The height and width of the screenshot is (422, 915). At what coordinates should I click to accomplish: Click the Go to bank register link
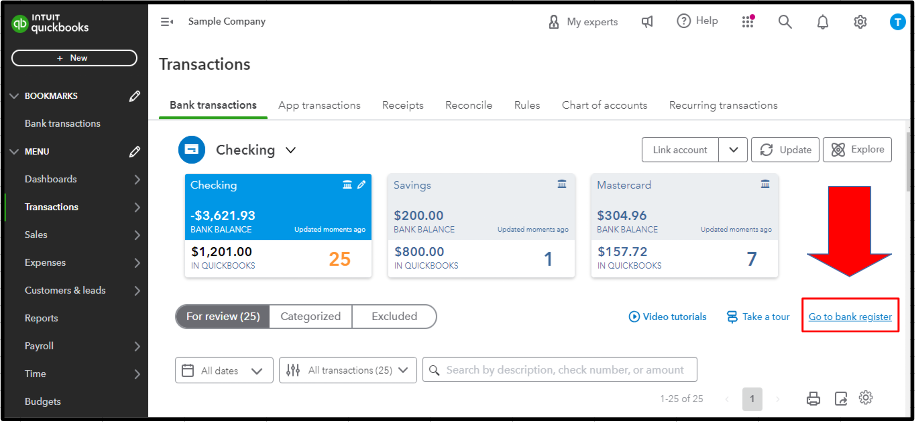pos(850,317)
